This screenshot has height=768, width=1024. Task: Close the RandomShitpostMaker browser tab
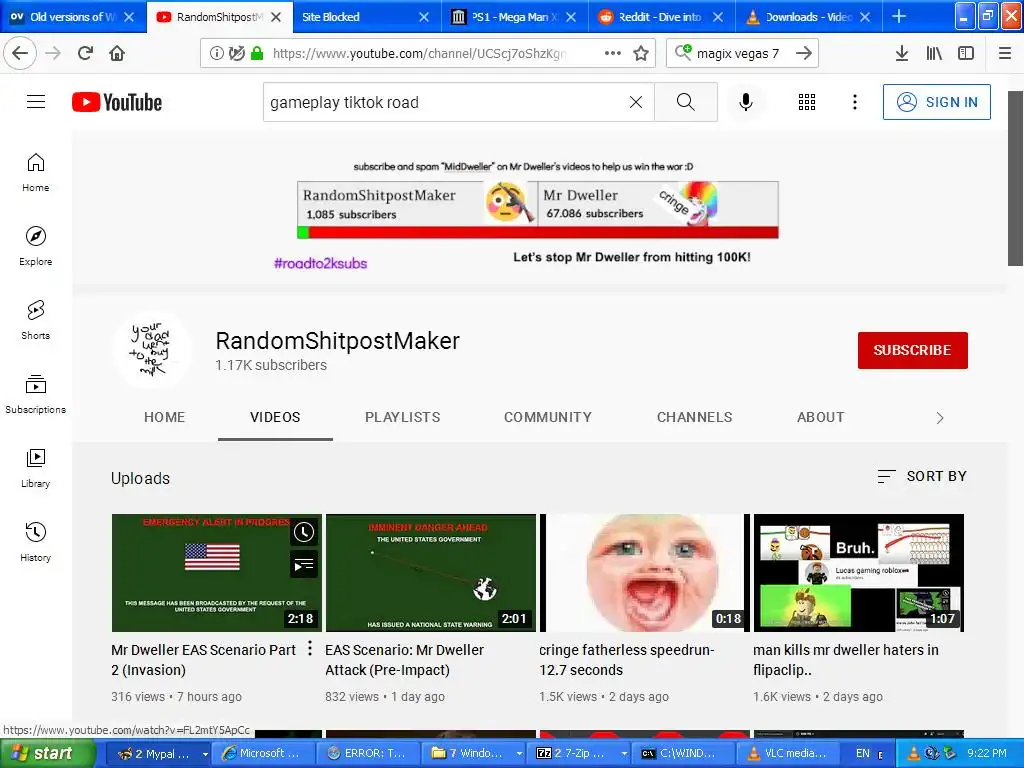coord(276,17)
